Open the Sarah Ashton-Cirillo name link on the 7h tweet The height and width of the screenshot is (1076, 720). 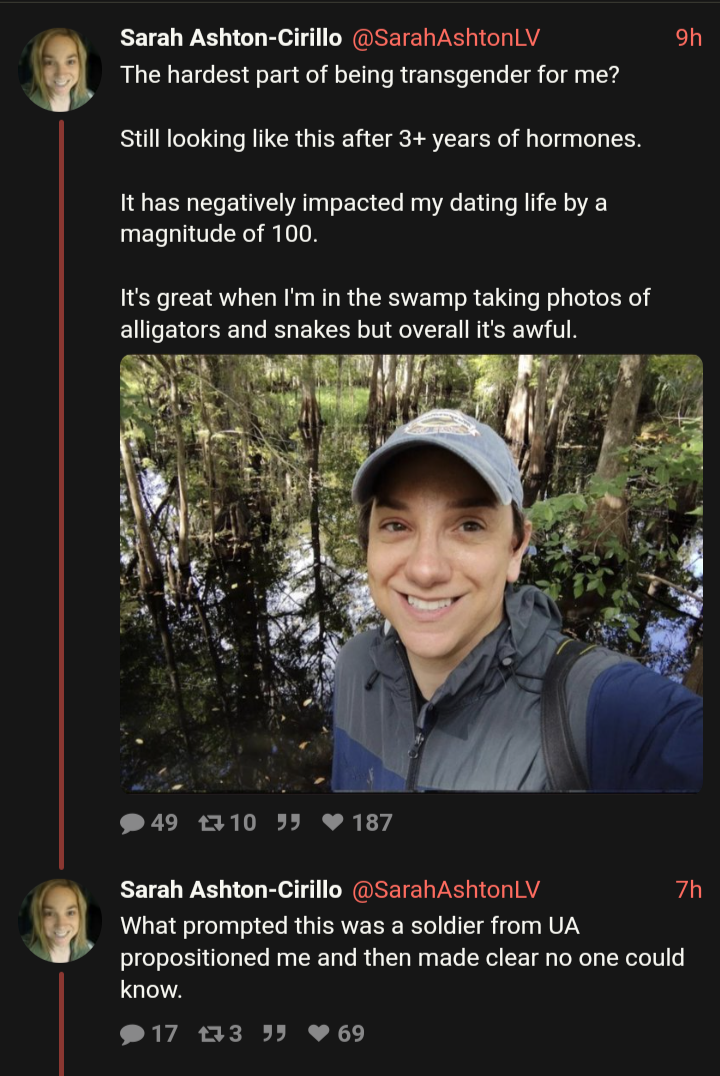[230, 889]
